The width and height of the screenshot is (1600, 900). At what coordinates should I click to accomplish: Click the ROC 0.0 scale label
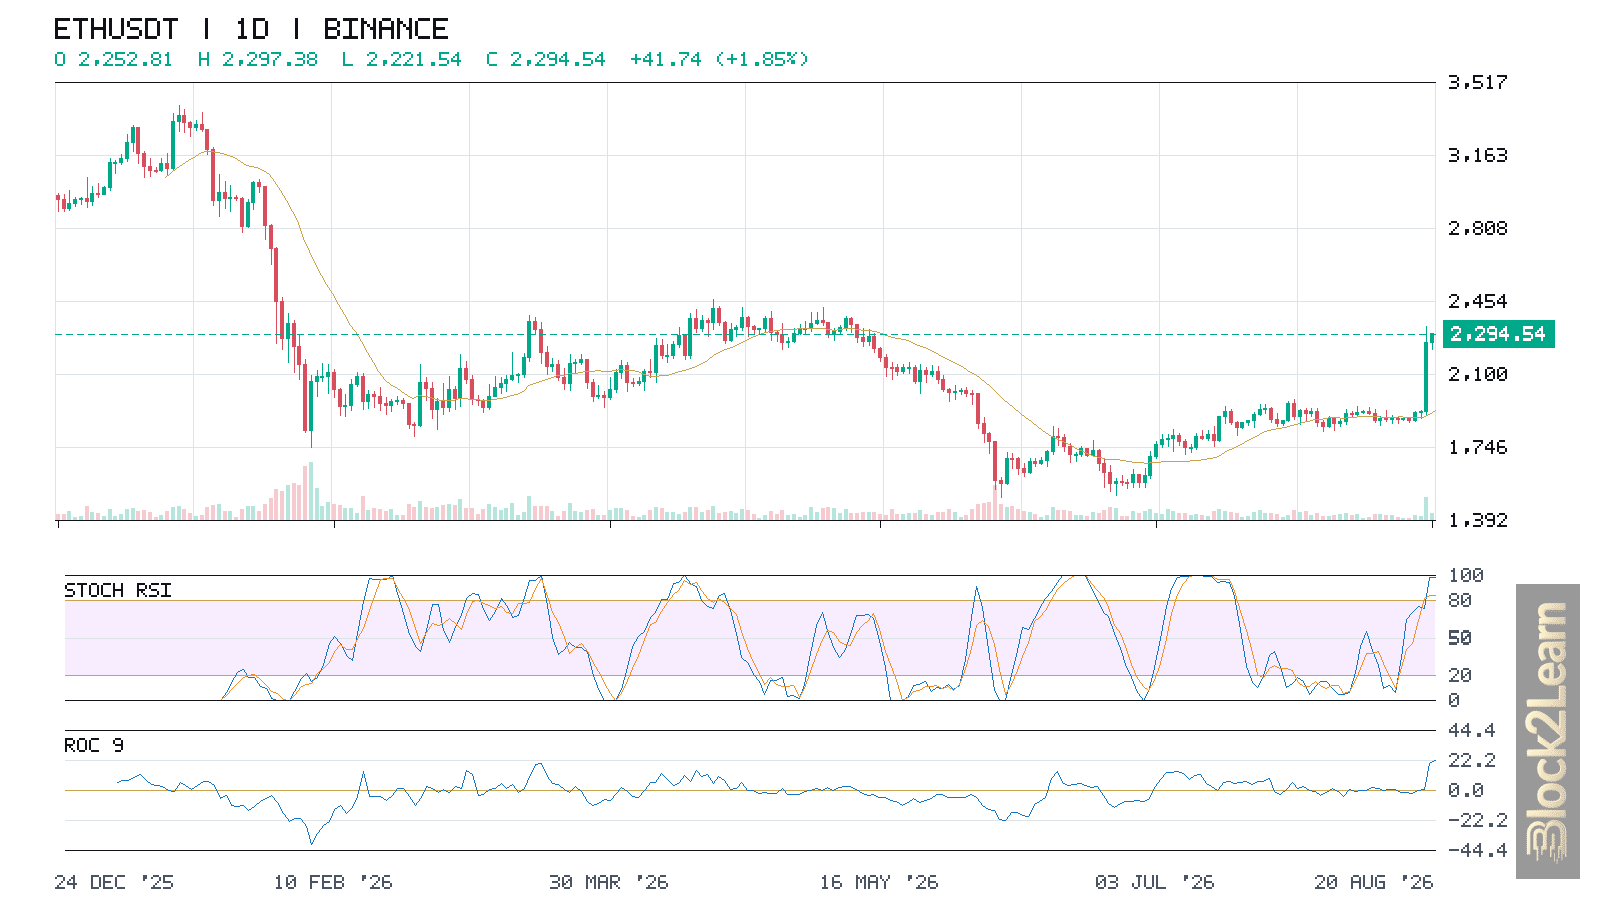coord(1466,790)
